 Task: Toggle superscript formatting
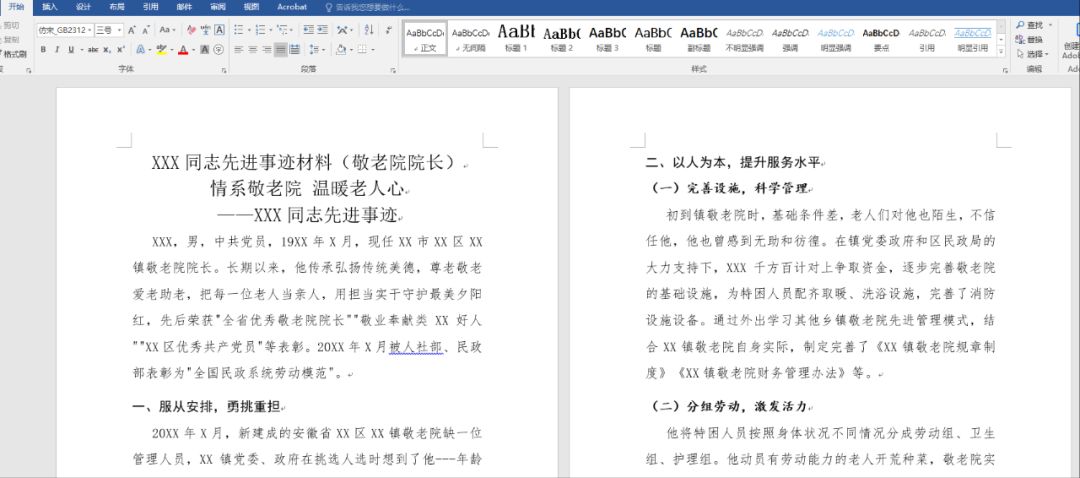121,50
